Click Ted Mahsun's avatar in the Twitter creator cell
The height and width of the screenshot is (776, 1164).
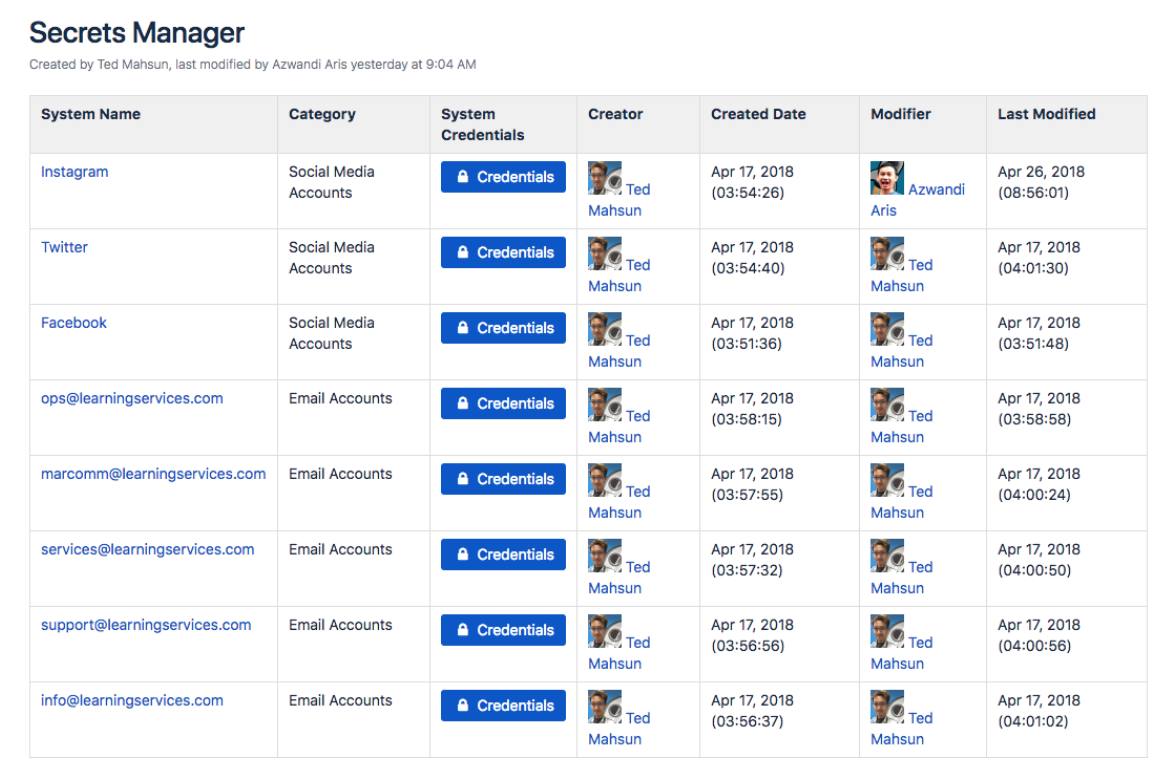click(604, 253)
